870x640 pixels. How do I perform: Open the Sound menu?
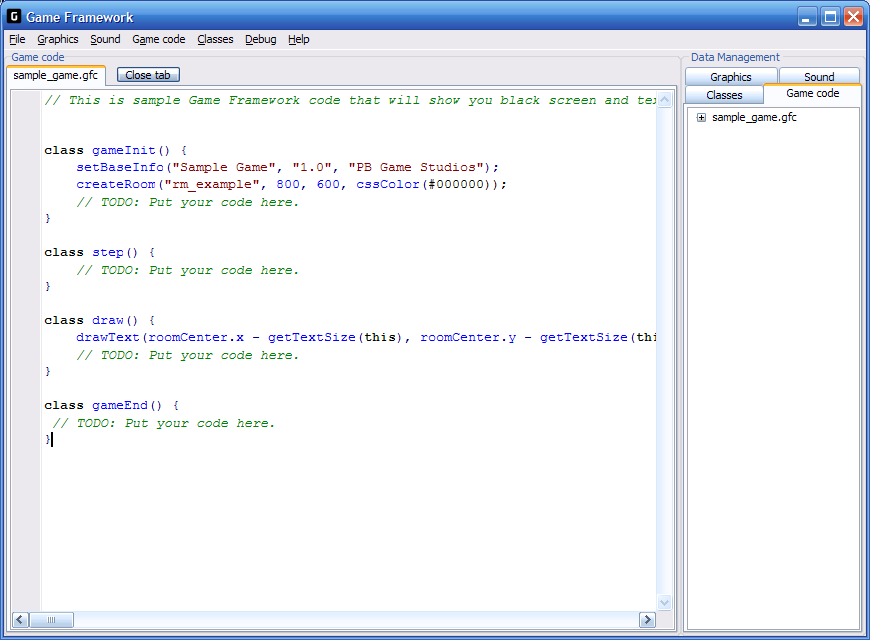tap(105, 39)
